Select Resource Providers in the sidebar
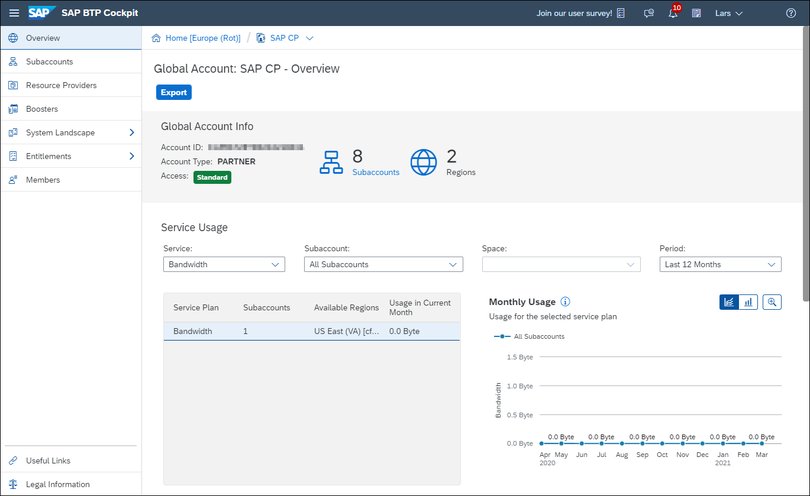The width and height of the screenshot is (810, 496). coord(71,85)
